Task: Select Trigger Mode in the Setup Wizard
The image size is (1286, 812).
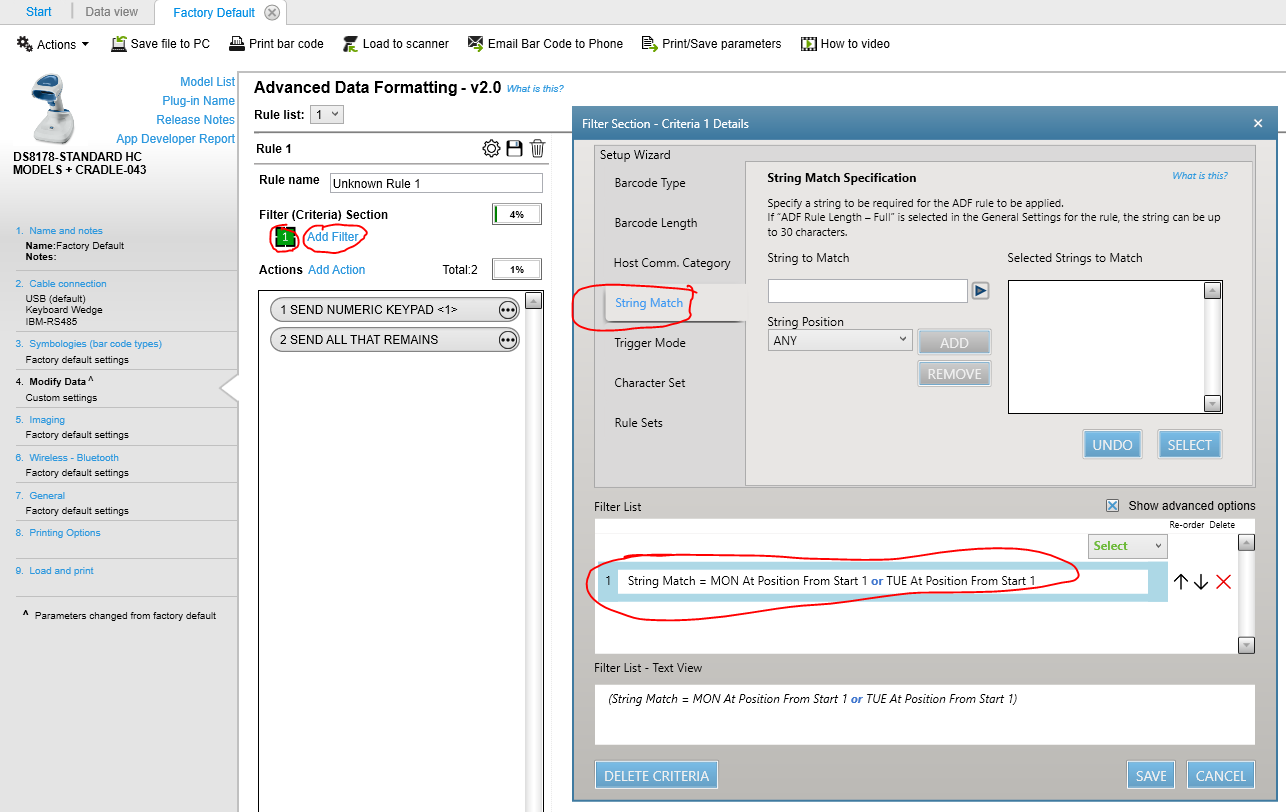Action: [650, 343]
